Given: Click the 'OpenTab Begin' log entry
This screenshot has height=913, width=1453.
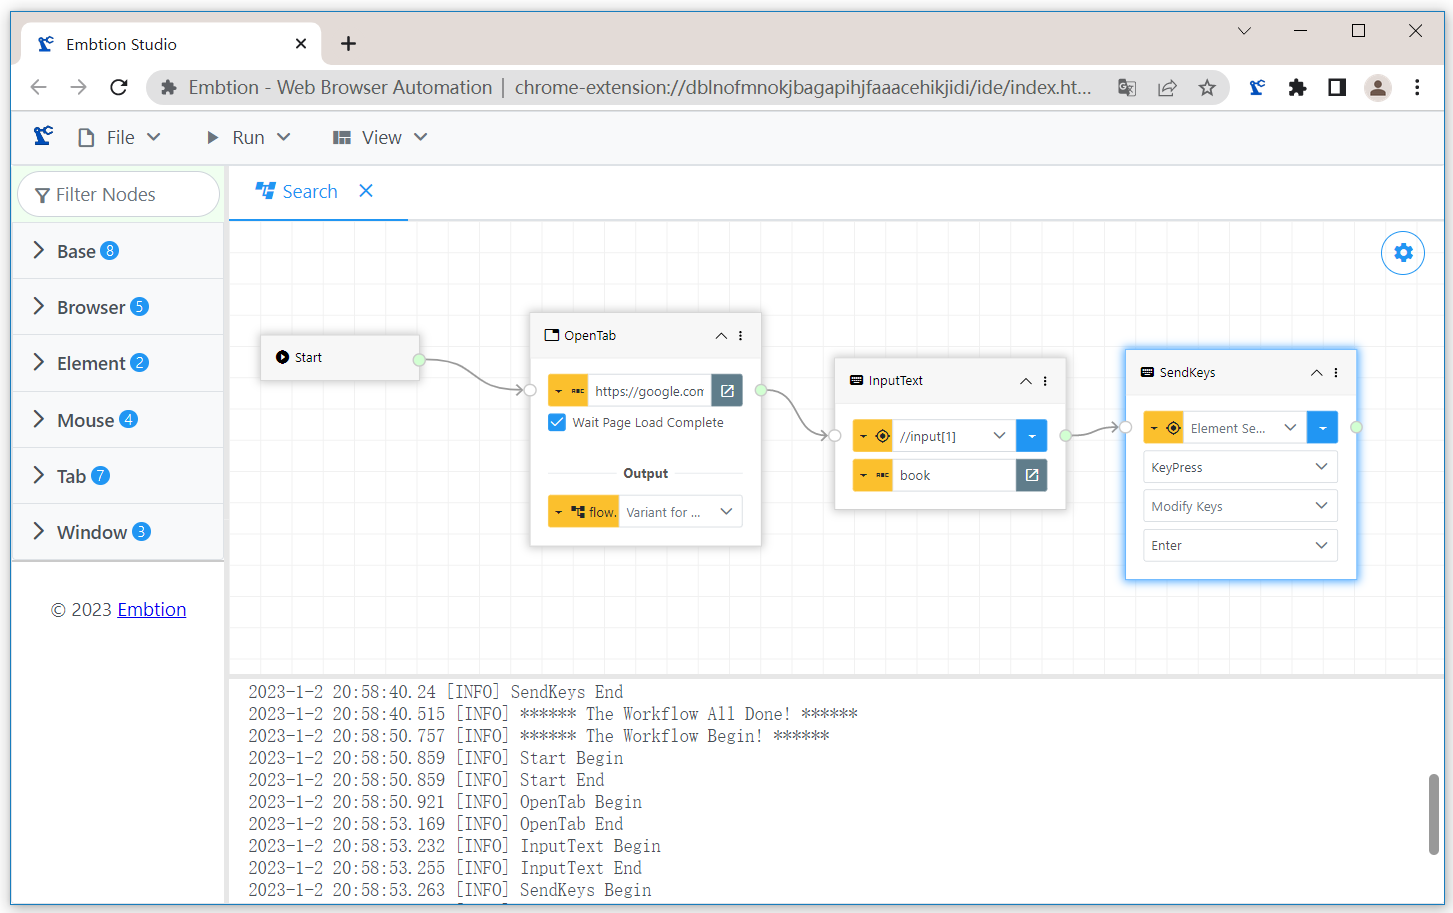Looking at the screenshot, I should pyautogui.click(x=445, y=802).
